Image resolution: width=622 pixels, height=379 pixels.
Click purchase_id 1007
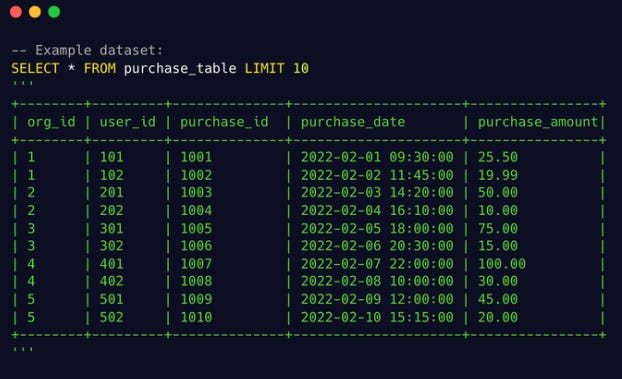pyautogui.click(x=196, y=264)
